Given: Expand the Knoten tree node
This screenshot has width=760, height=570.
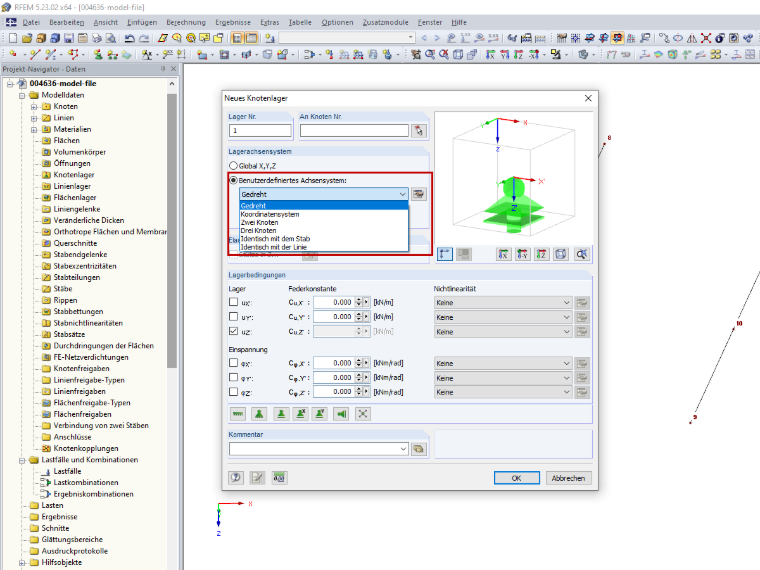Looking at the screenshot, I should 34,106.
